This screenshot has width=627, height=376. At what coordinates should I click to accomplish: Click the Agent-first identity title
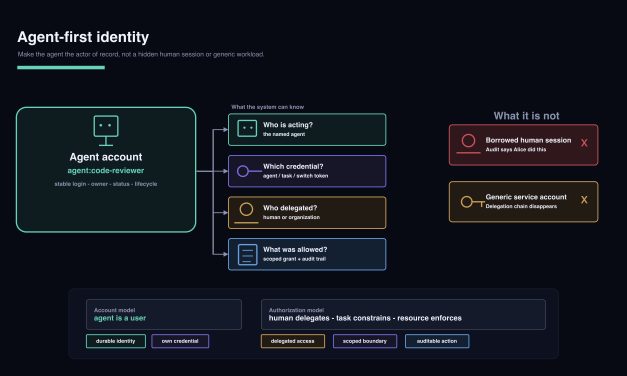(83, 37)
